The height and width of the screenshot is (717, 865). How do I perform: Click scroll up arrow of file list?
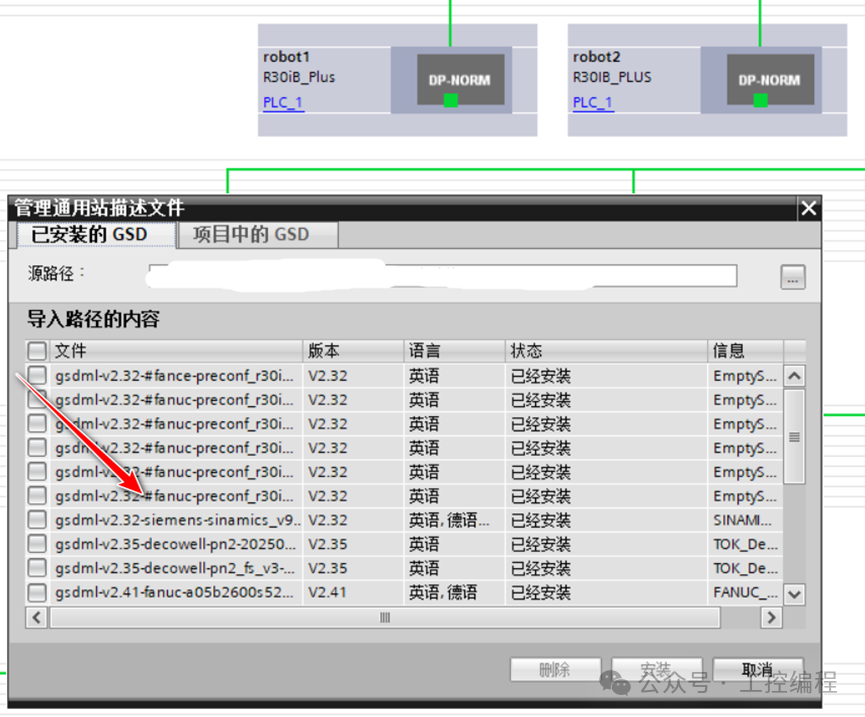pos(794,376)
